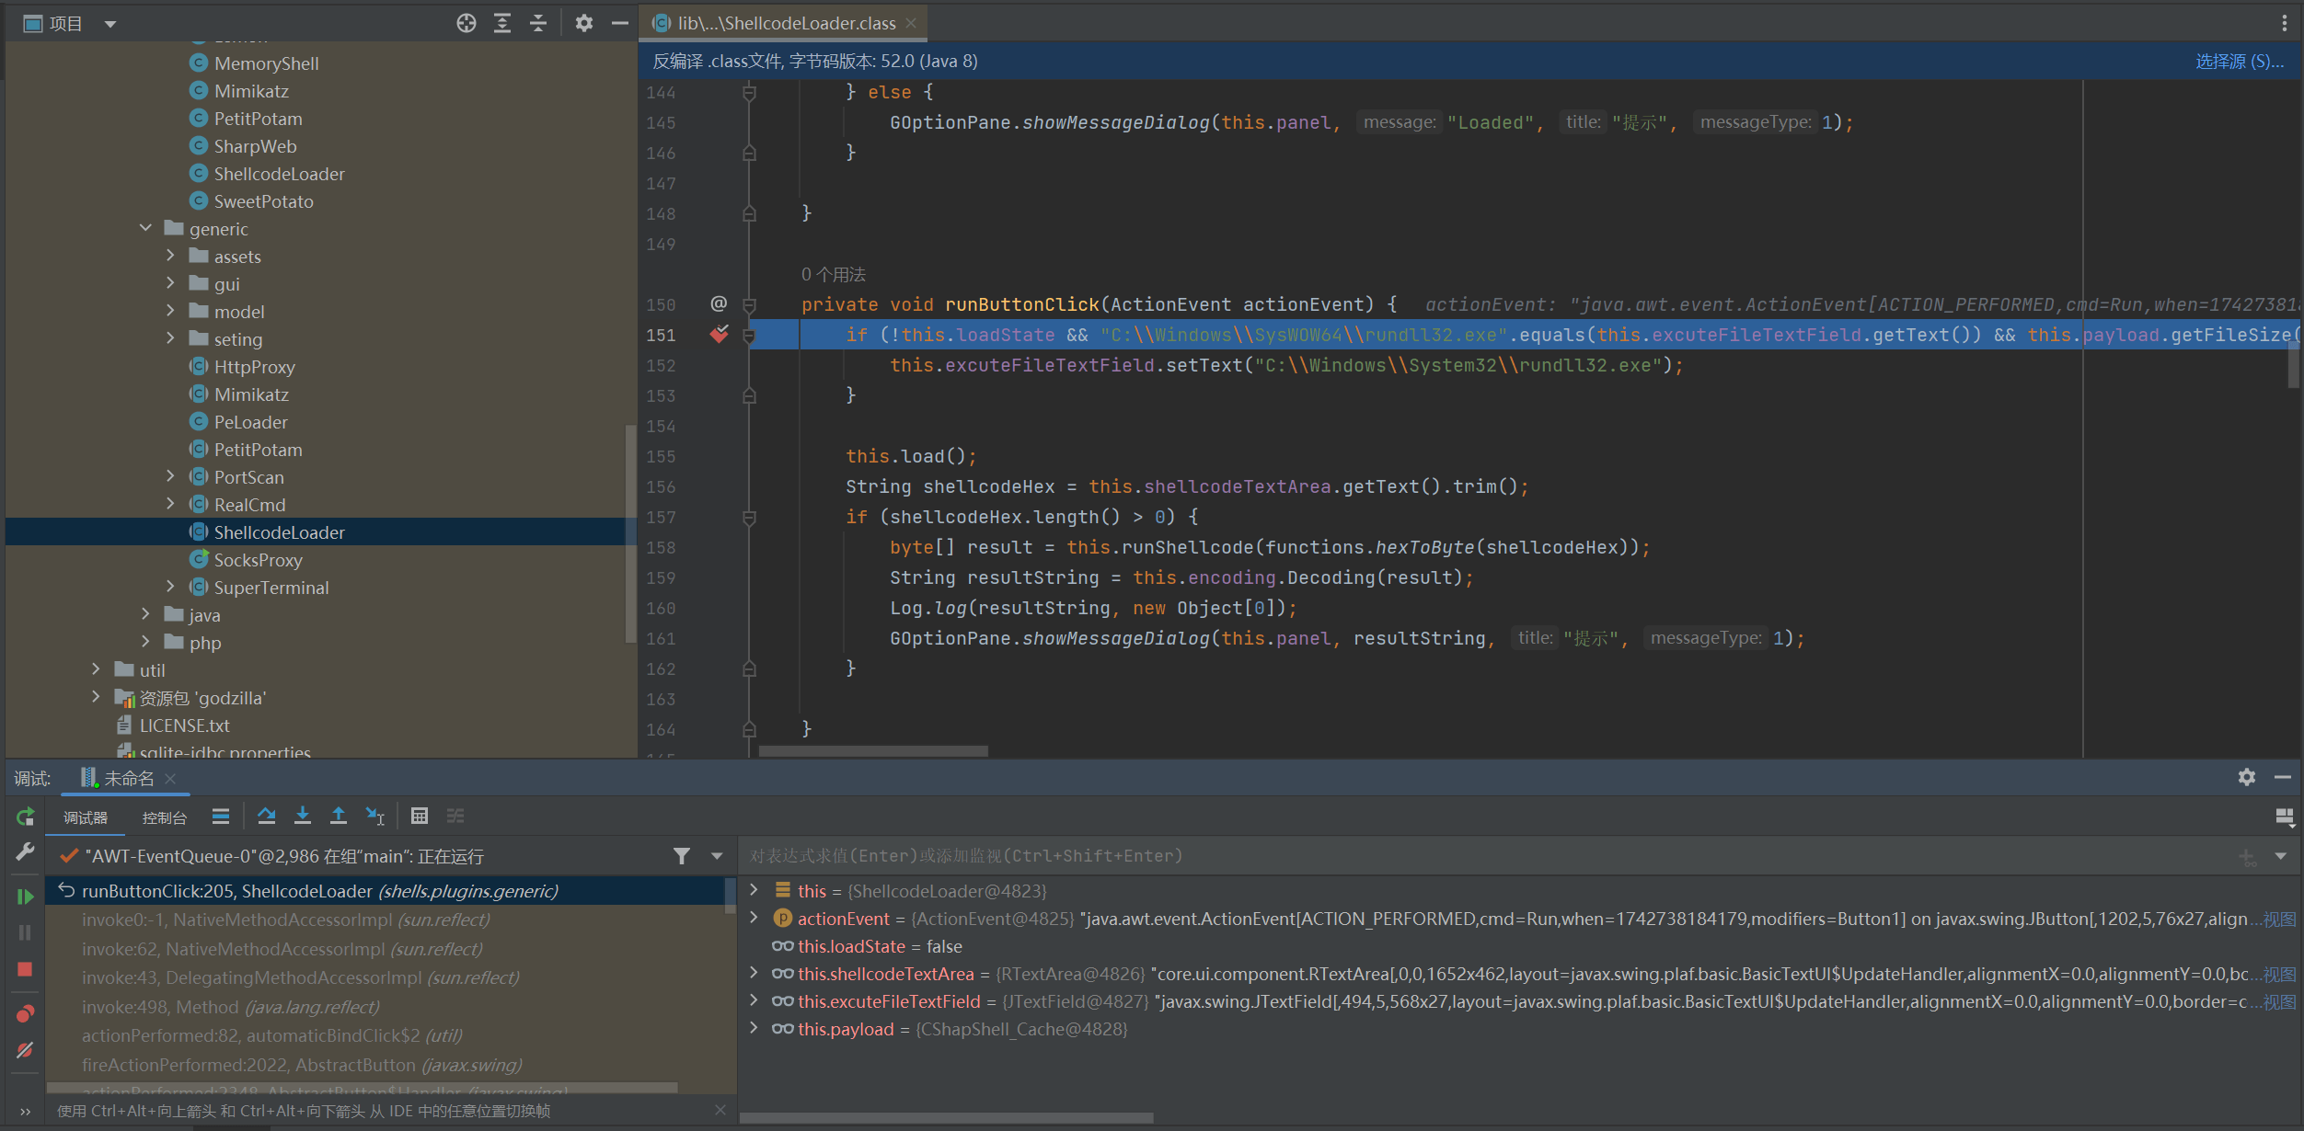This screenshot has width=2304, height=1131.
Task: Select the ShellcodeLoader.class editor tab
Action: [784, 22]
